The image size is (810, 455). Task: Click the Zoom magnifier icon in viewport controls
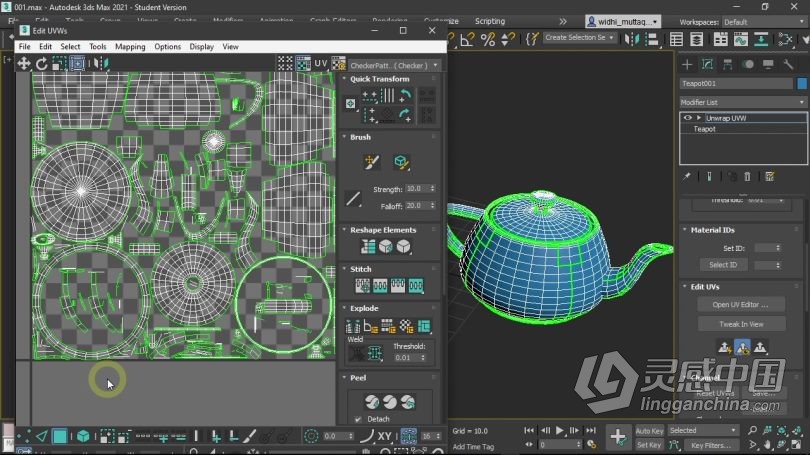[x=752, y=430]
